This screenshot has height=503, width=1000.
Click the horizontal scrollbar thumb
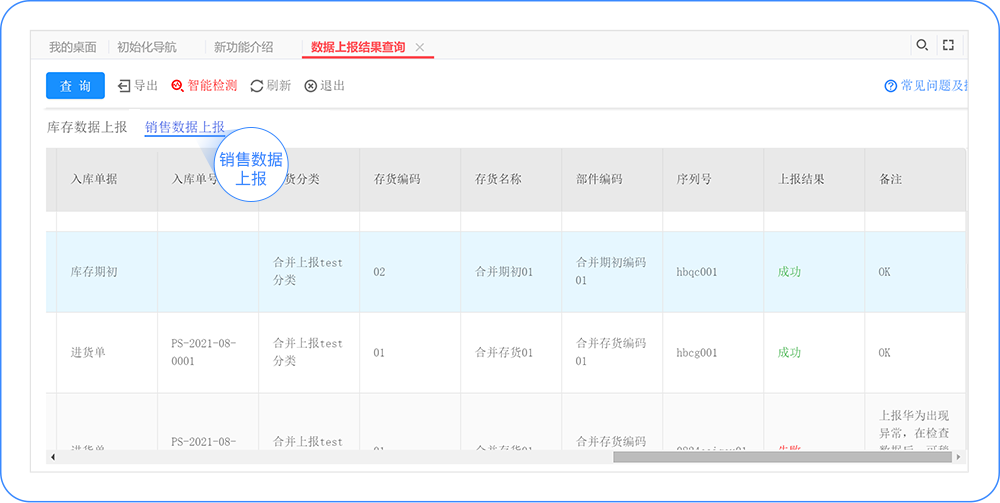click(780, 457)
